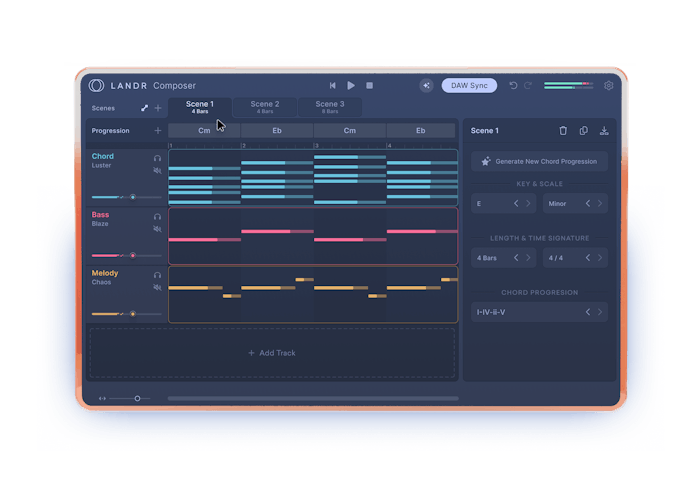Select previous key with left arrow beside E

pos(516,204)
